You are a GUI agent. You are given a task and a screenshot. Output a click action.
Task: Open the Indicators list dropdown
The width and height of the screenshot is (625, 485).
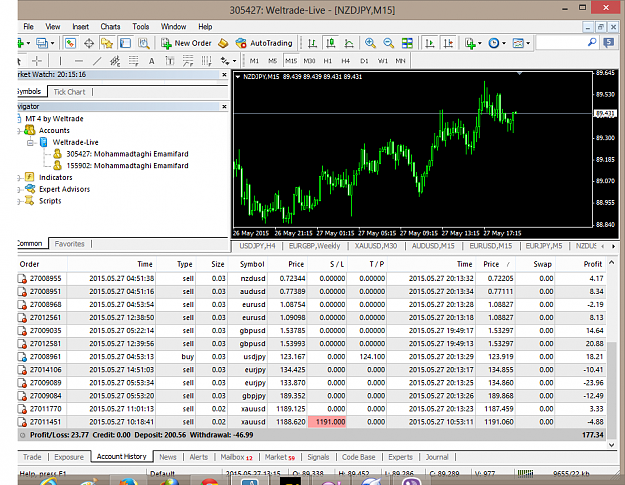pos(473,43)
